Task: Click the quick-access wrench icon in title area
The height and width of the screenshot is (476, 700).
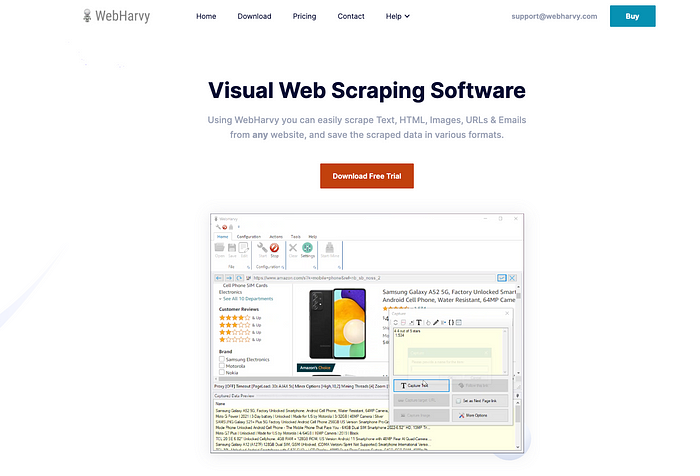Action: [x=218, y=227]
